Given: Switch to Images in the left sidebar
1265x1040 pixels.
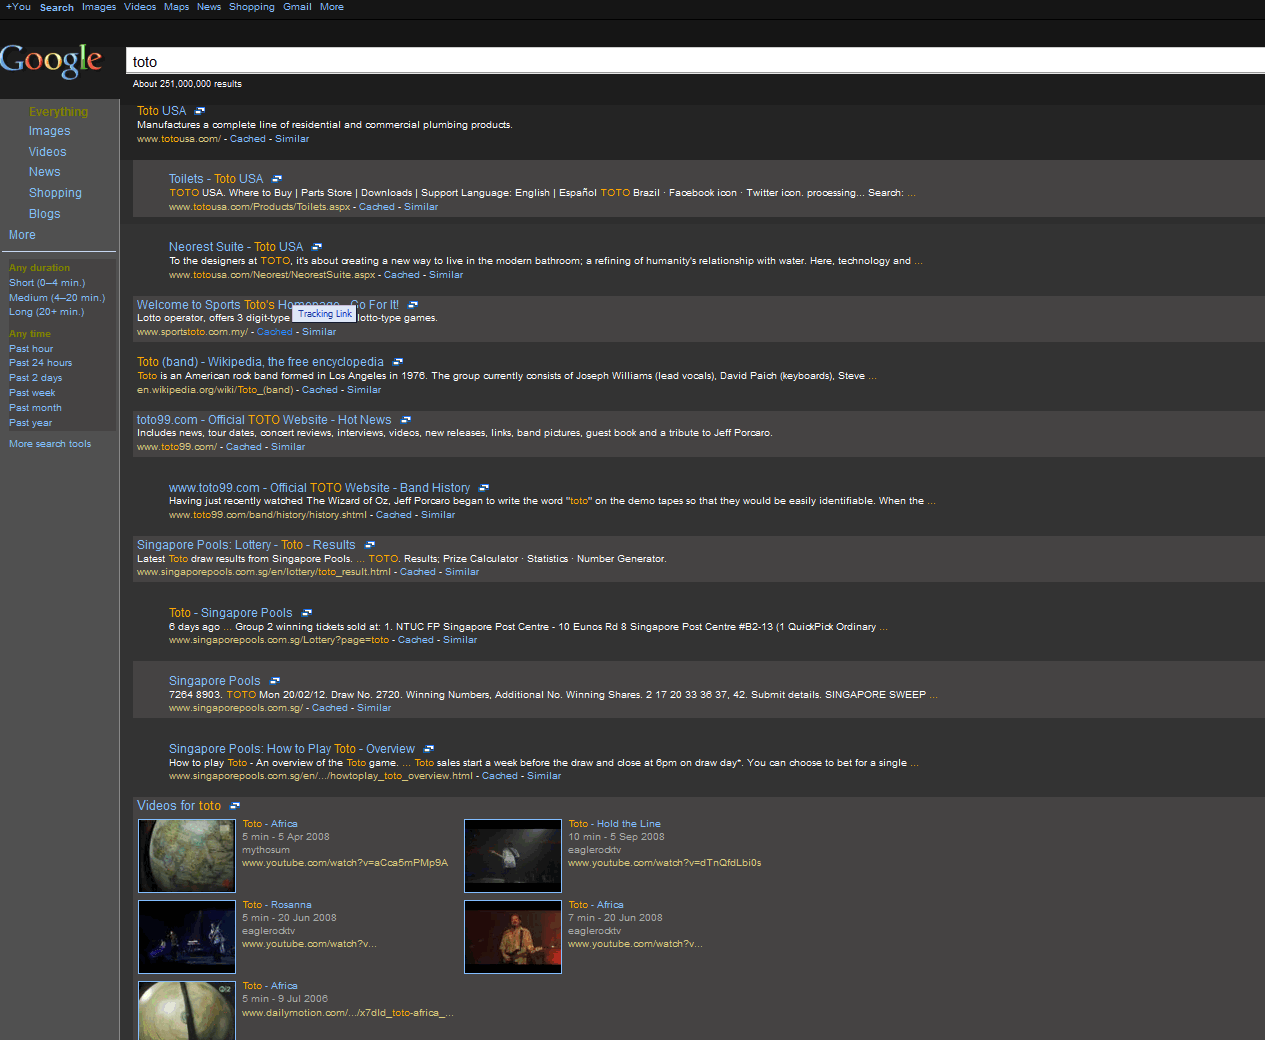Looking at the screenshot, I should [x=49, y=131].
